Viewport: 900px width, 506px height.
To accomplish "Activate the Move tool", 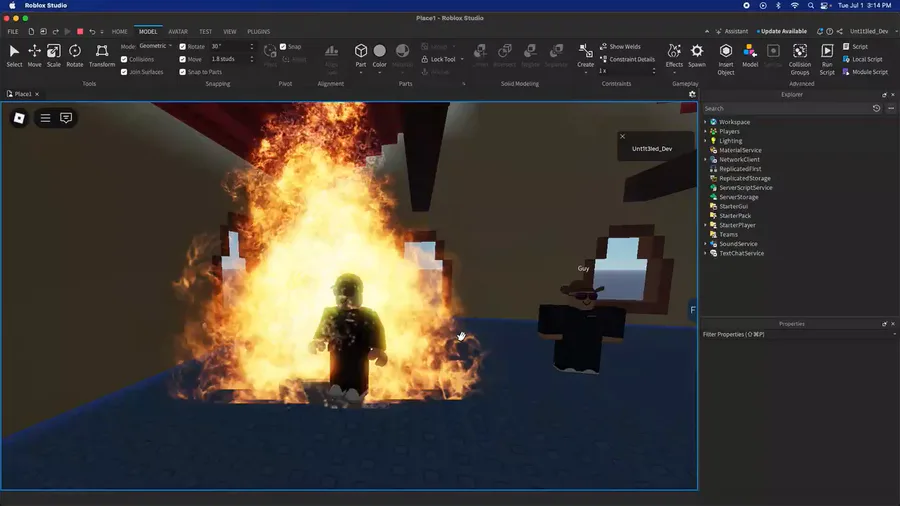I will [34, 56].
